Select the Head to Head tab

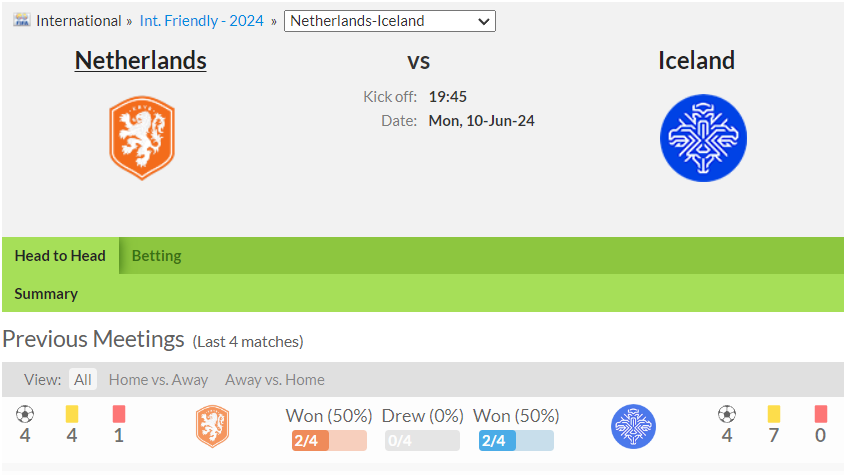tap(60, 256)
